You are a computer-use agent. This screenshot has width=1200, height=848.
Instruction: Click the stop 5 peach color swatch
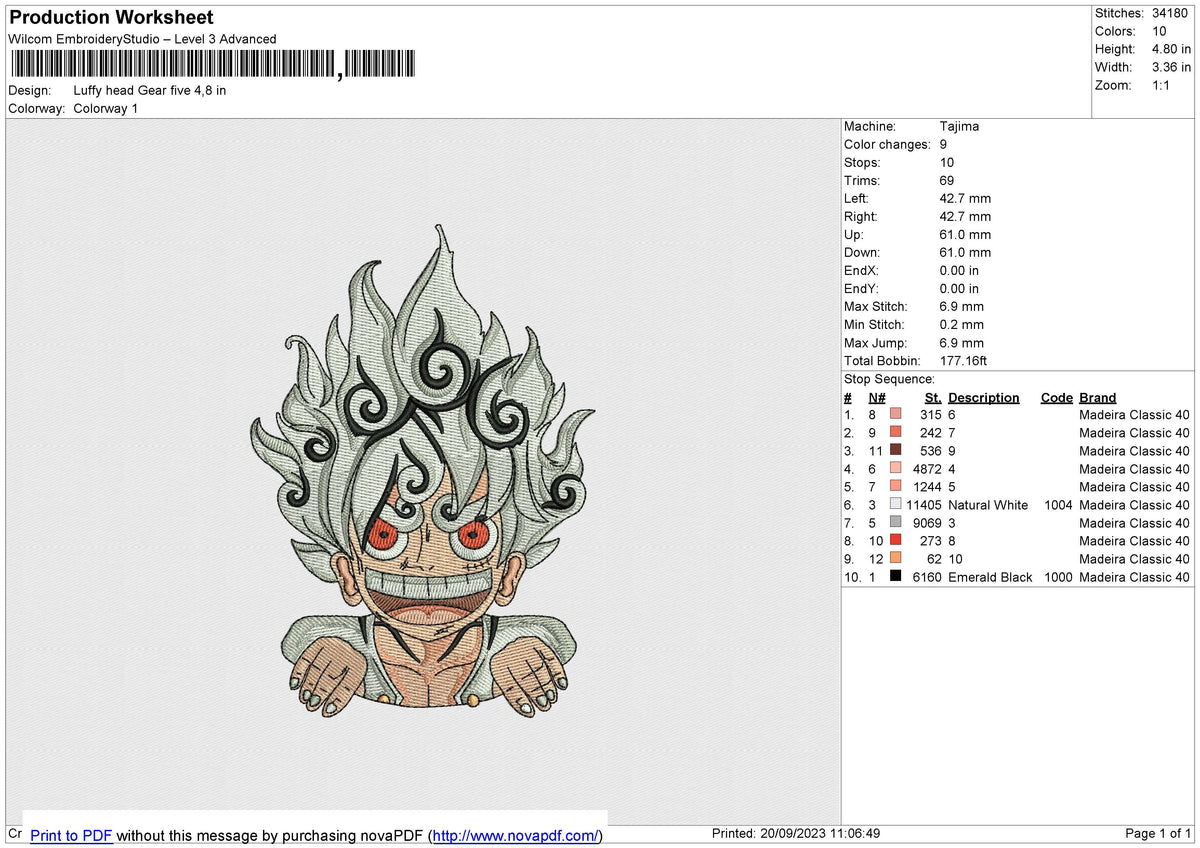pyautogui.click(x=895, y=486)
